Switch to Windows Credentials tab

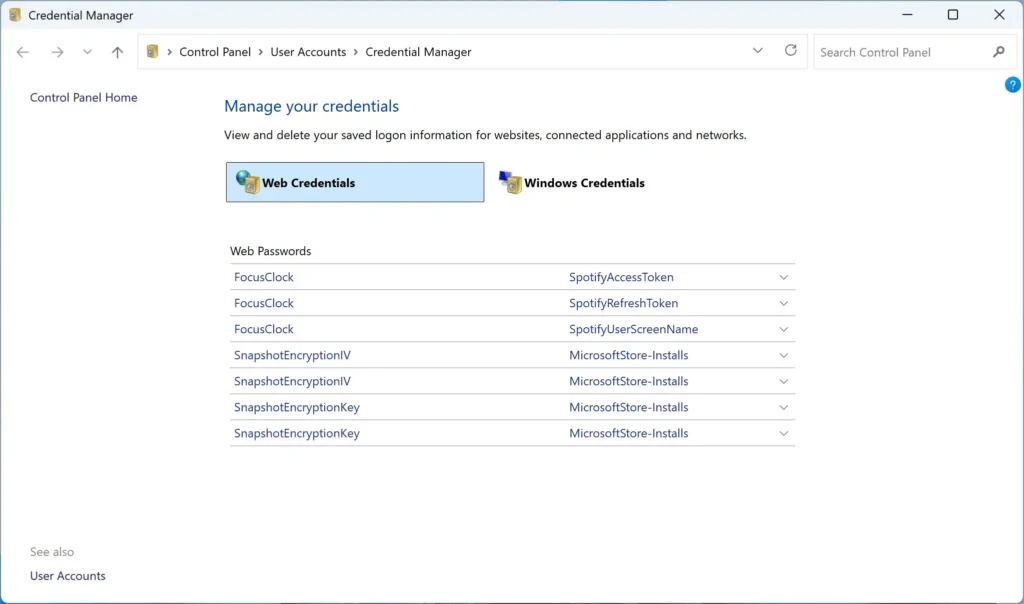[x=571, y=183]
